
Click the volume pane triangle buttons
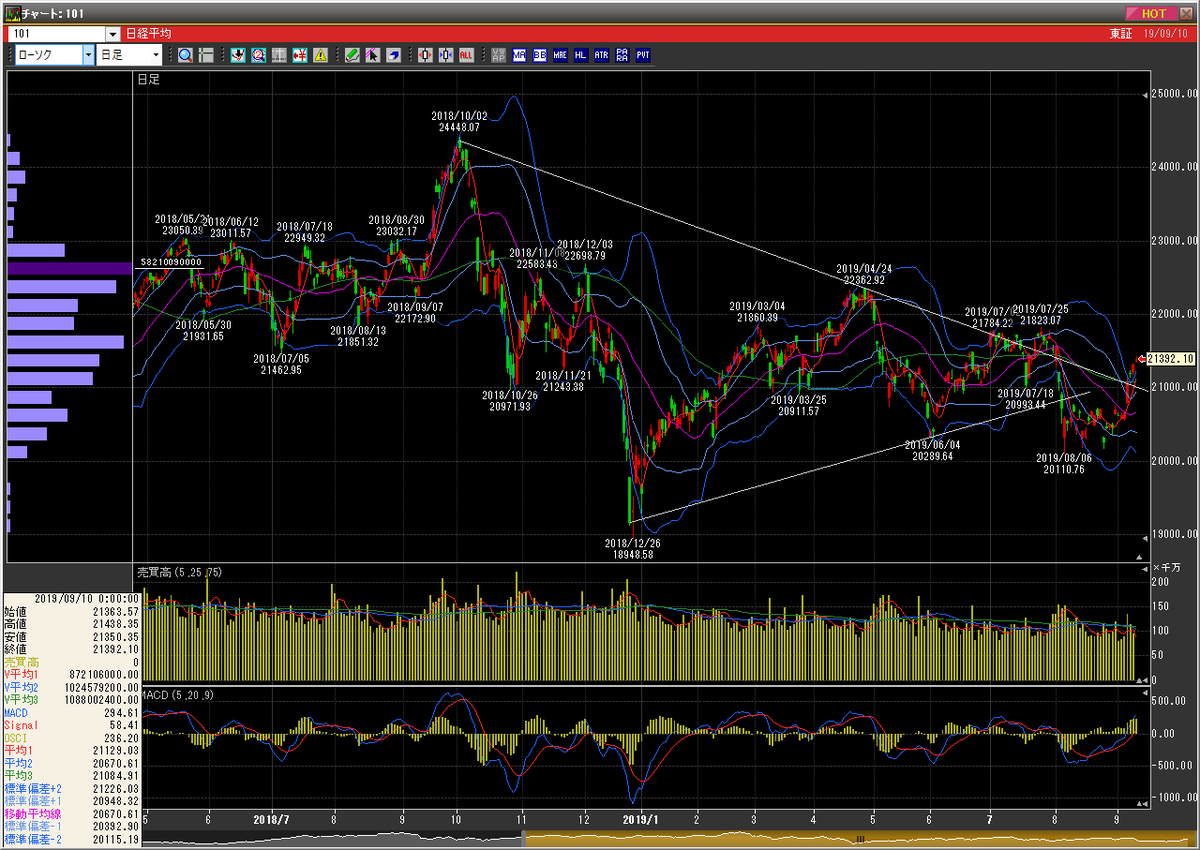(1141, 679)
